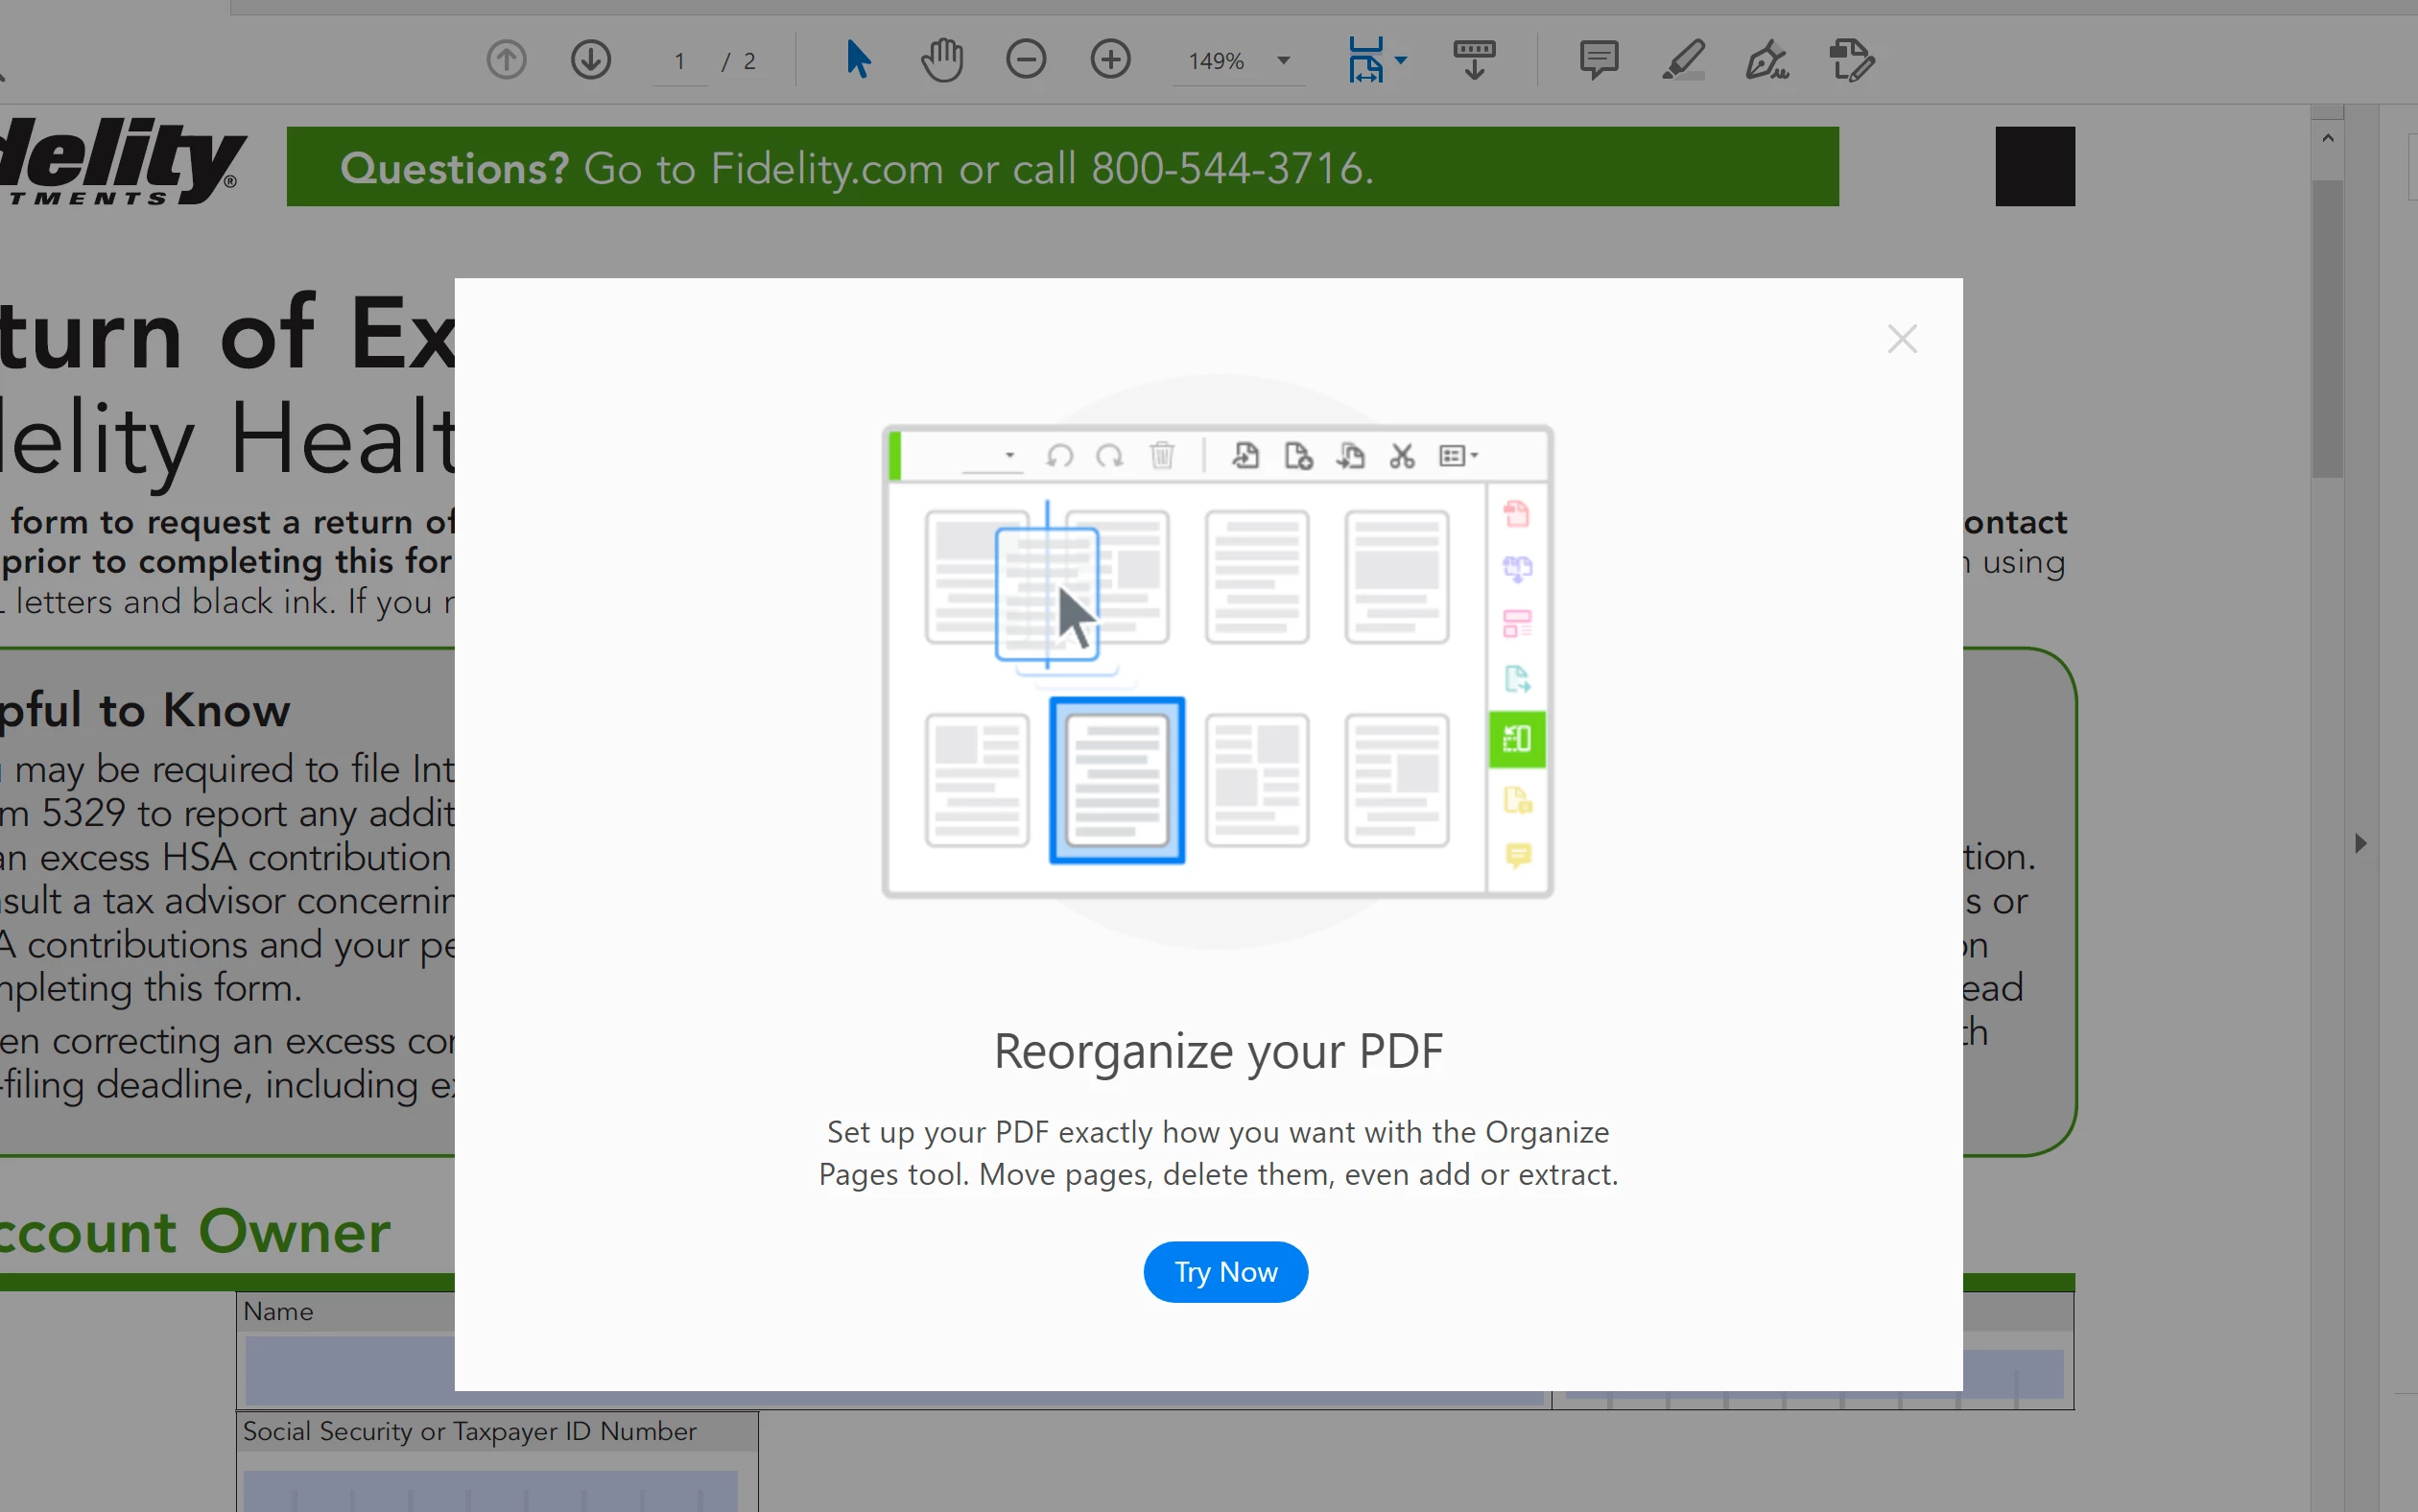Open the scrolling pages keyboard-style tool
Screen dimensions: 2418x1512
pos(1474,60)
